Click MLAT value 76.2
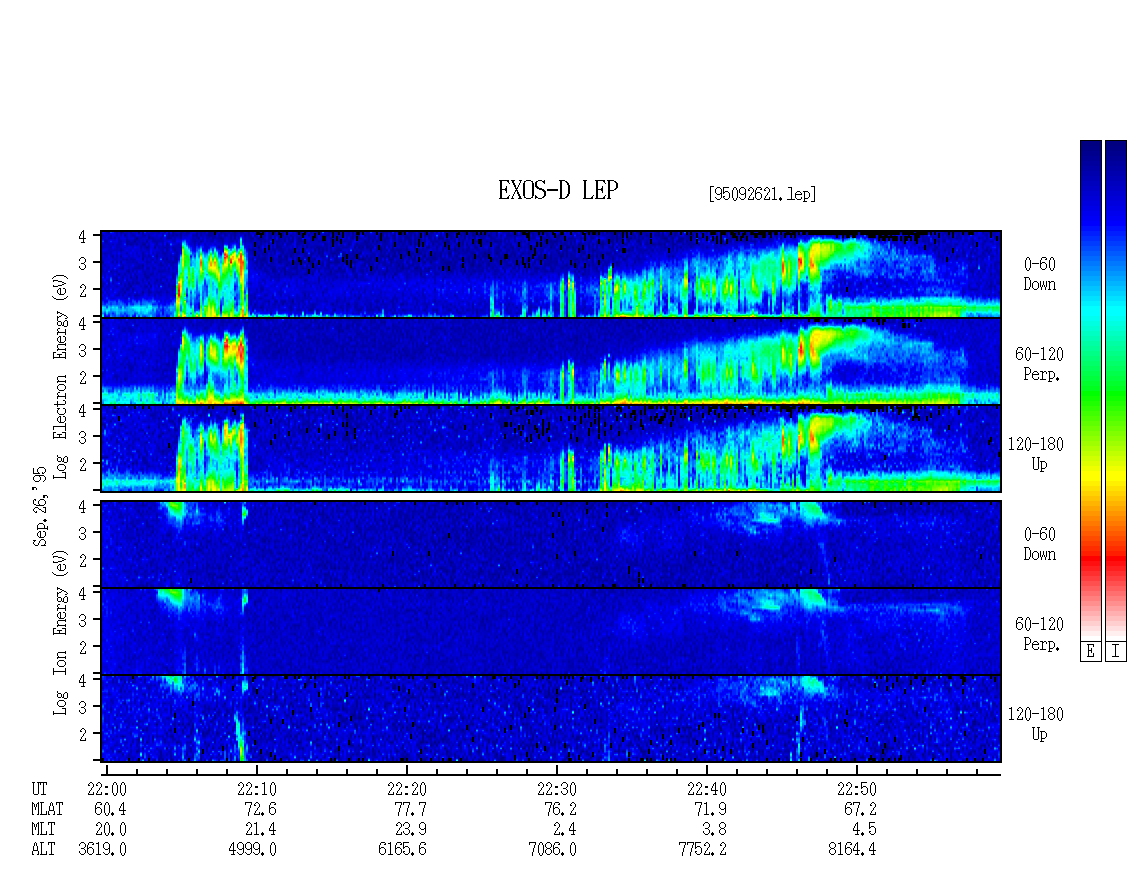This screenshot has width=1130, height=875. 560,809
